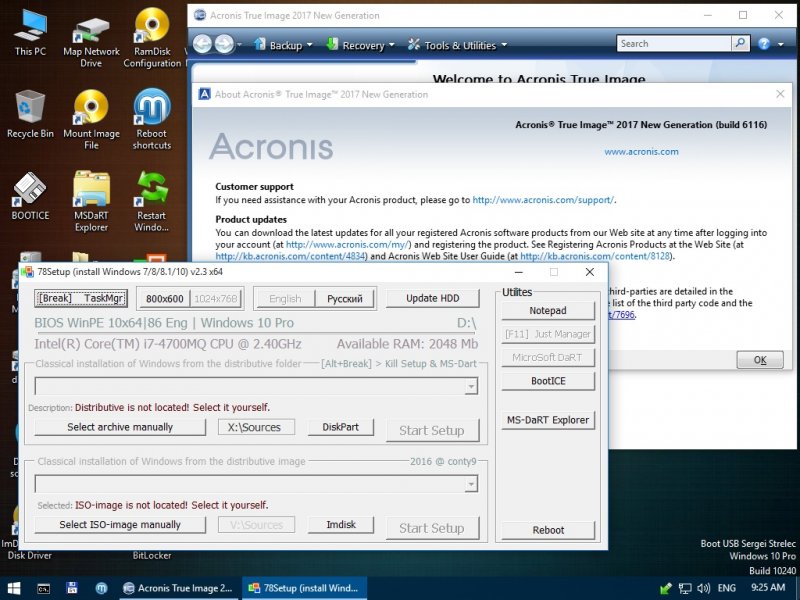Click into the Acronis Search field

[x=673, y=43]
